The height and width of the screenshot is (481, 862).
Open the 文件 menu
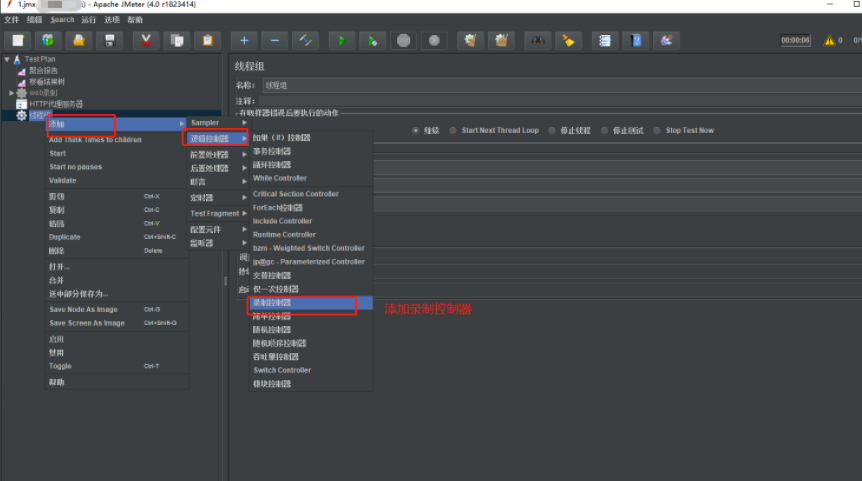click(x=12, y=20)
